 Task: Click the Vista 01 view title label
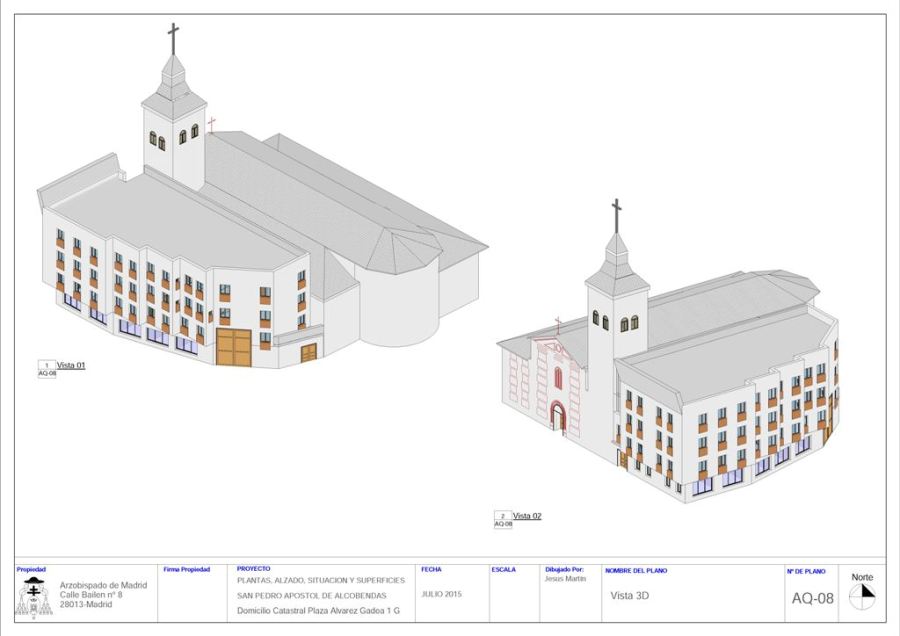pos(71,365)
